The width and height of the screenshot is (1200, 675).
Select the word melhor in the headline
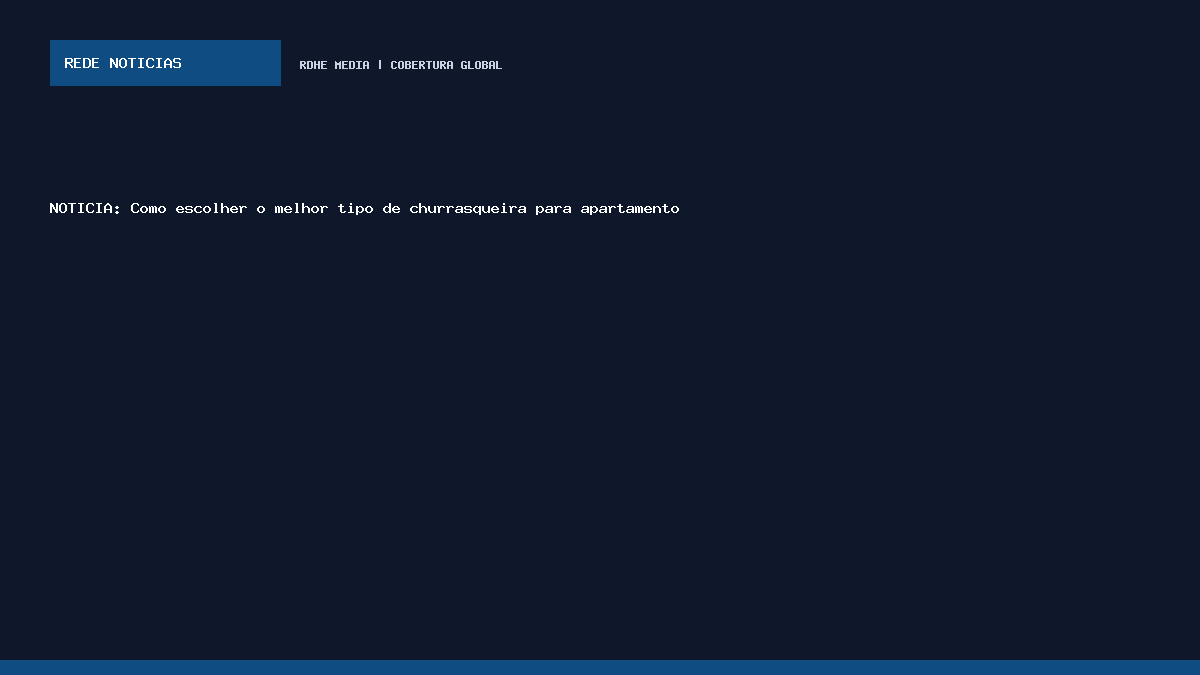point(301,208)
